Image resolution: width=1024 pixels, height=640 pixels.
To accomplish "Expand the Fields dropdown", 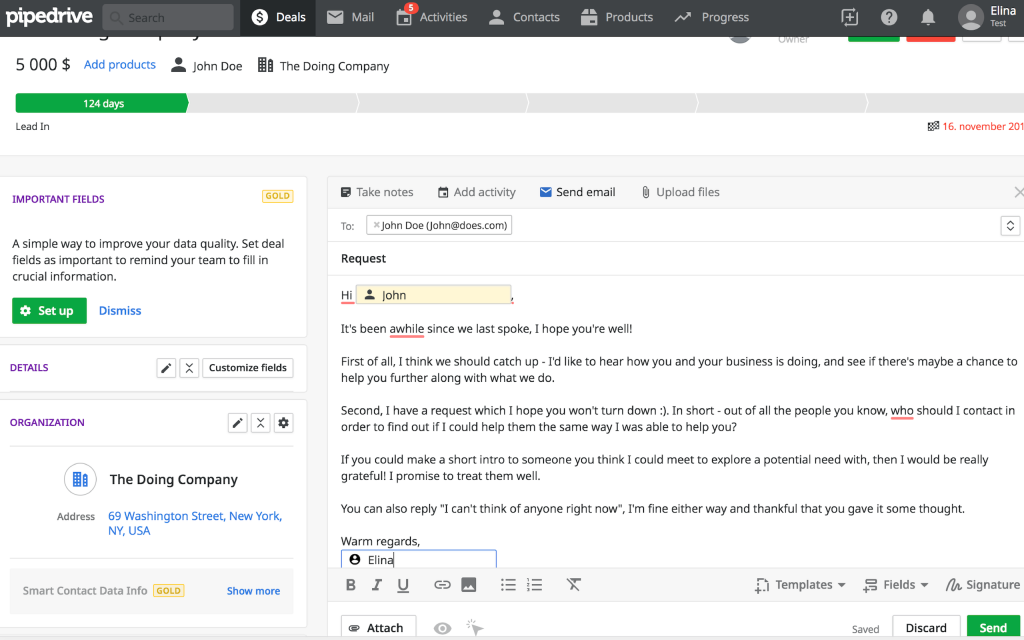I will pyautogui.click(x=896, y=585).
